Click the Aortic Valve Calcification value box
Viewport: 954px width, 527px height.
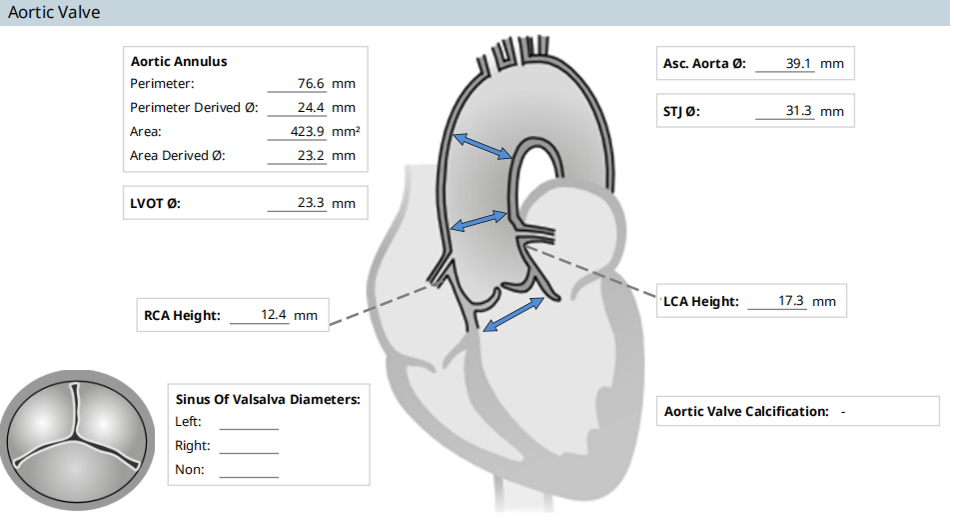point(798,411)
